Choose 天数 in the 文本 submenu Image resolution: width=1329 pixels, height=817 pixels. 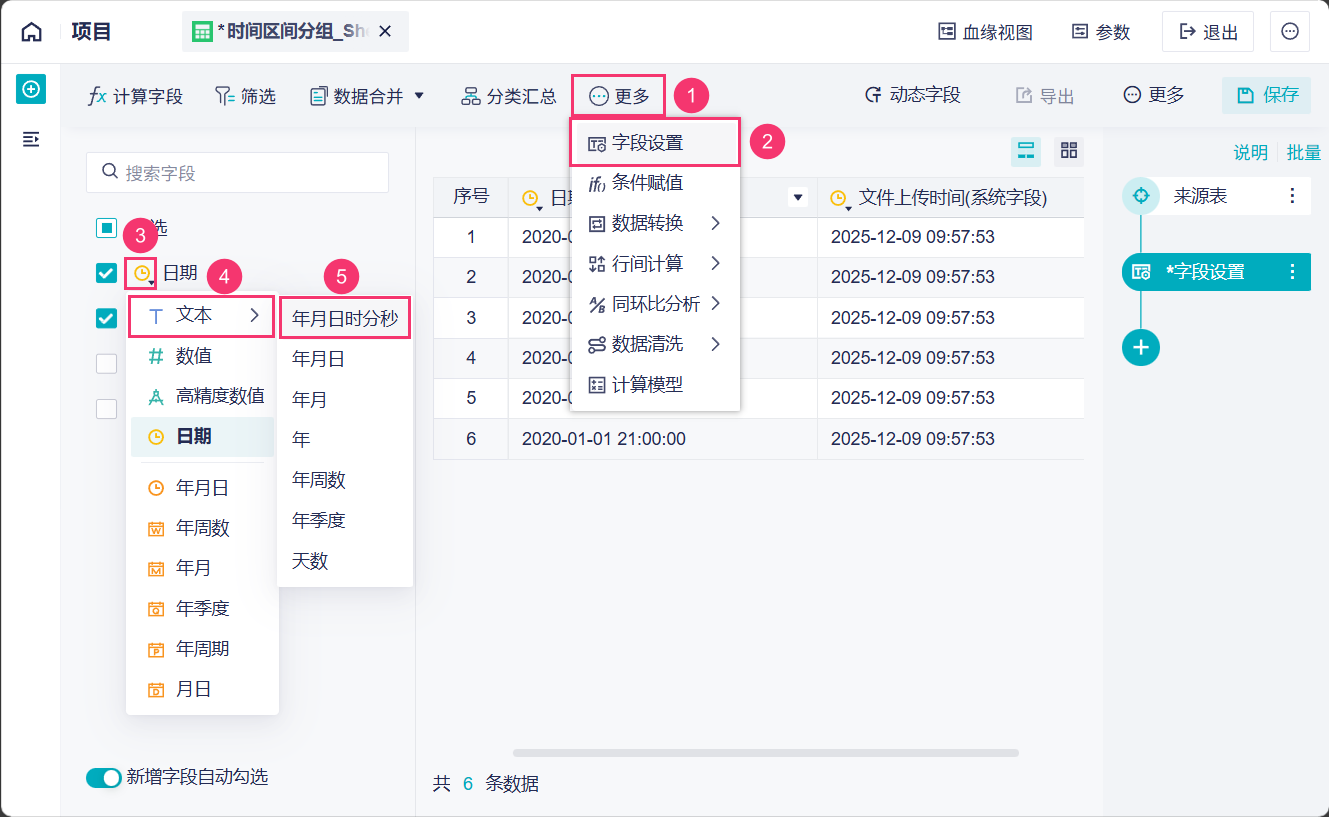[x=345, y=561]
